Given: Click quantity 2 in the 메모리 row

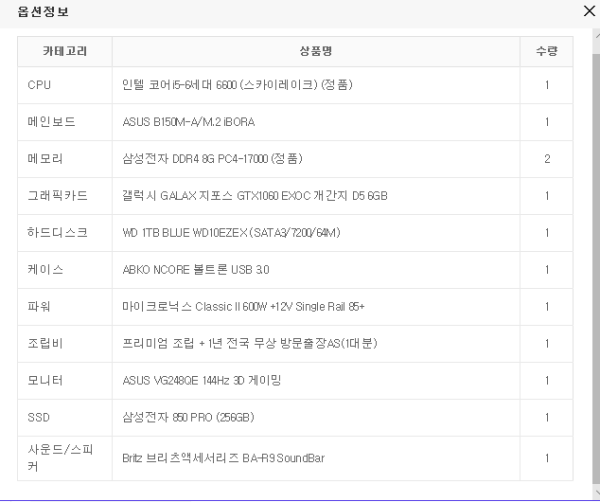Looking at the screenshot, I should click(547, 159).
